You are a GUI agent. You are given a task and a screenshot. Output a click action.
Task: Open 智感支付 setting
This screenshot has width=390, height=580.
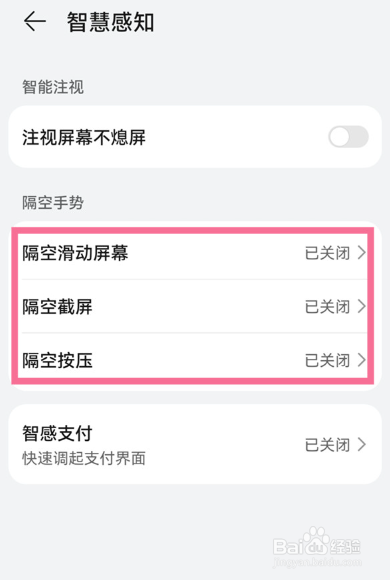tap(195, 444)
